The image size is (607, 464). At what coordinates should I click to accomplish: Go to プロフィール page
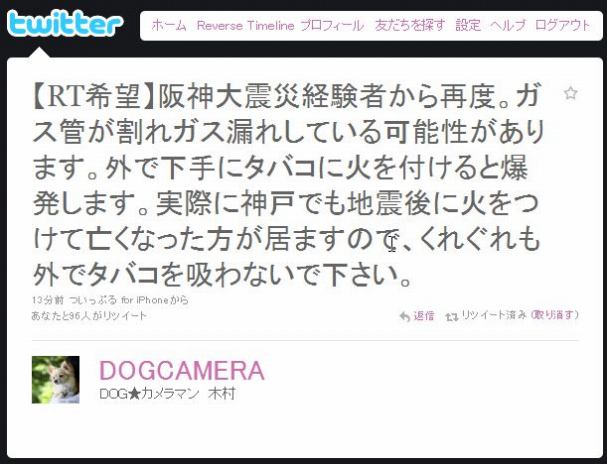[x=332, y=26]
